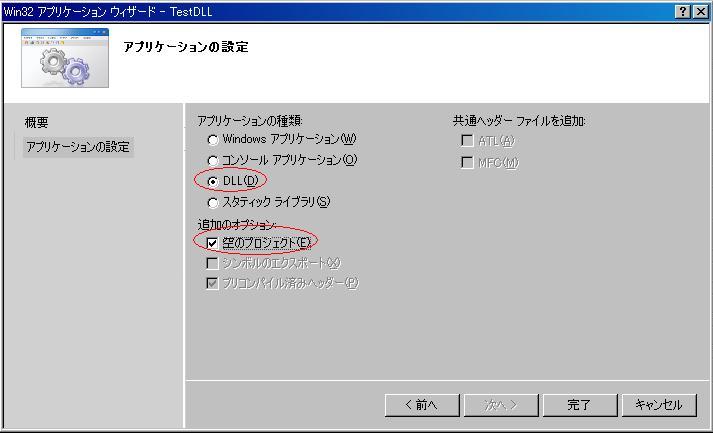The height and width of the screenshot is (433, 713).
Task: Toggle the 空のプロジェクト checkbox
Action: pos(212,243)
